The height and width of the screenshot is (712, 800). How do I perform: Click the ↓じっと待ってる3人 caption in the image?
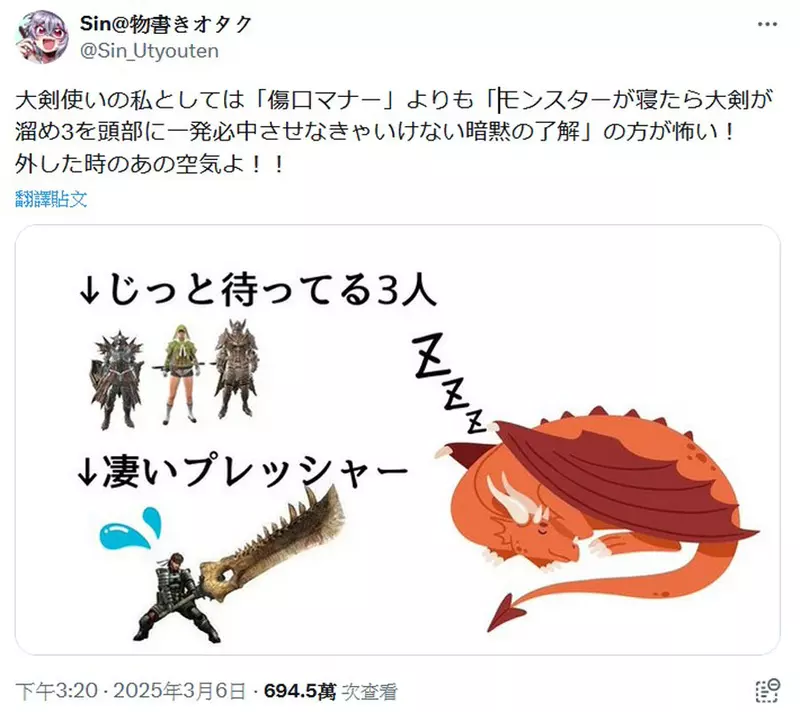[258, 289]
